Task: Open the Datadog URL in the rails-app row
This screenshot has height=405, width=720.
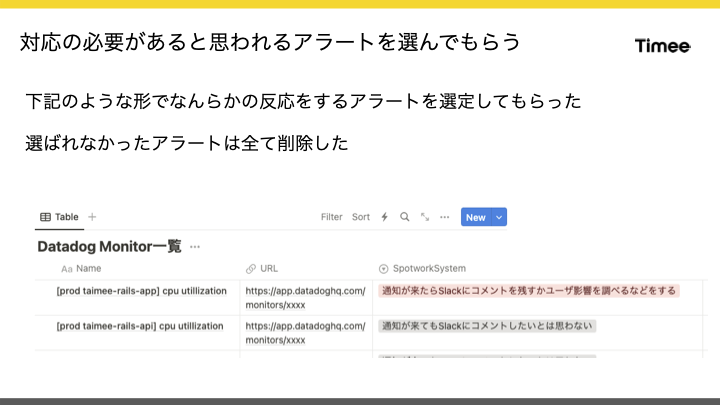Action: coord(305,298)
